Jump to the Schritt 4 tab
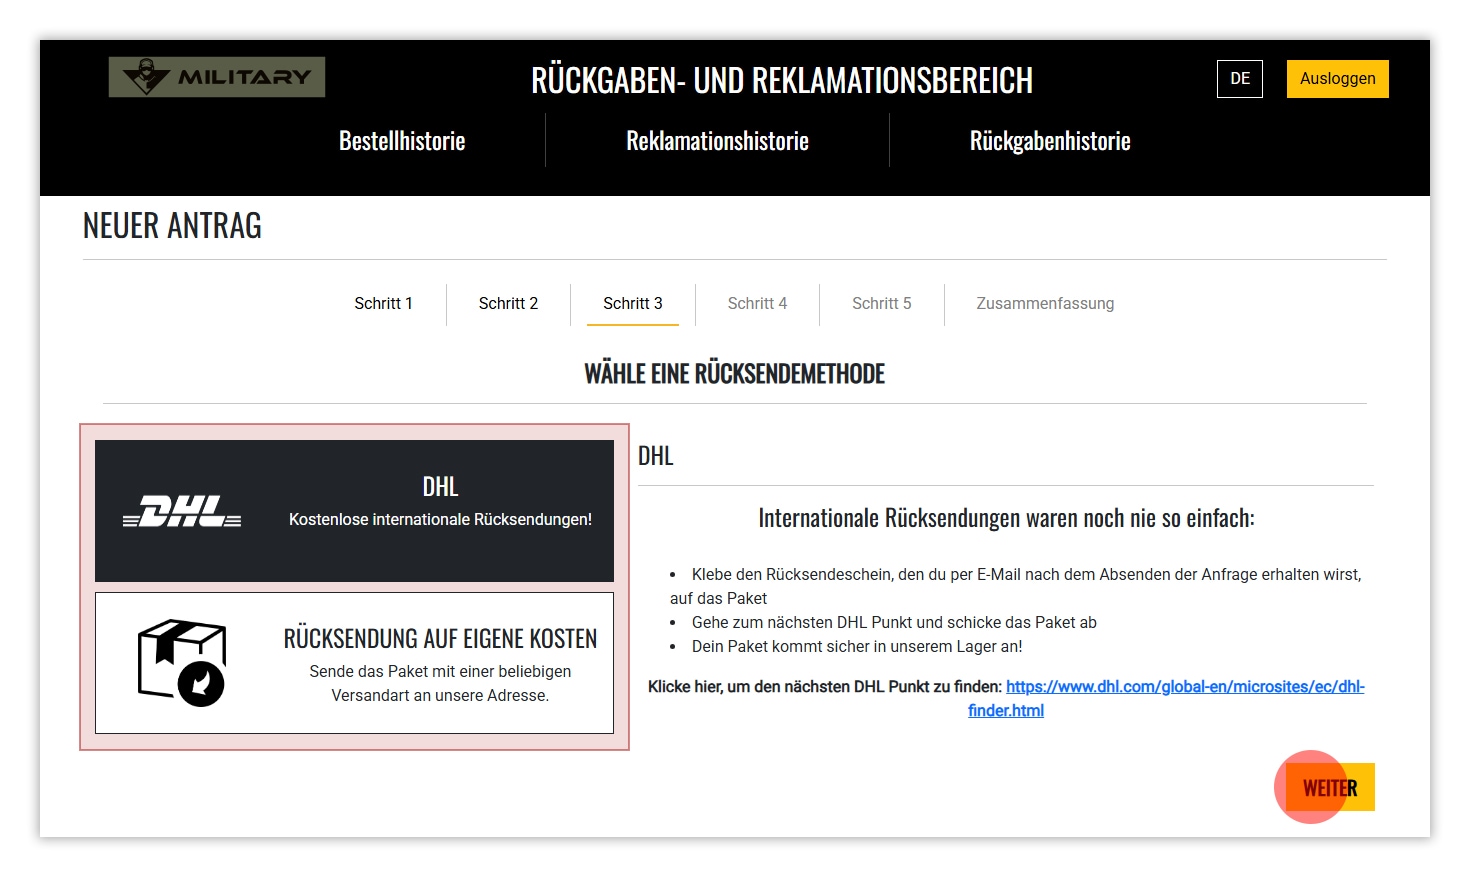 757,303
